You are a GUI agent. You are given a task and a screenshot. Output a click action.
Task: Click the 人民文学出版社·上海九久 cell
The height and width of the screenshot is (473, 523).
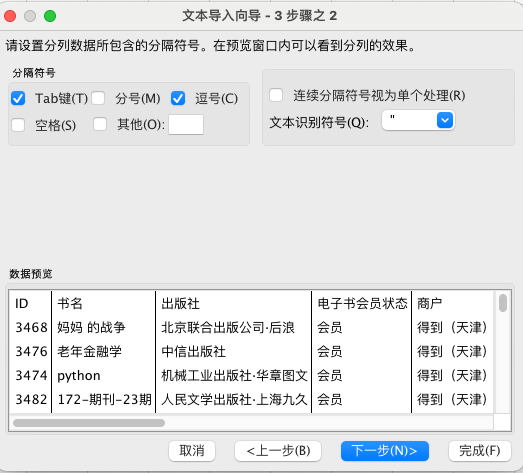(x=234, y=400)
